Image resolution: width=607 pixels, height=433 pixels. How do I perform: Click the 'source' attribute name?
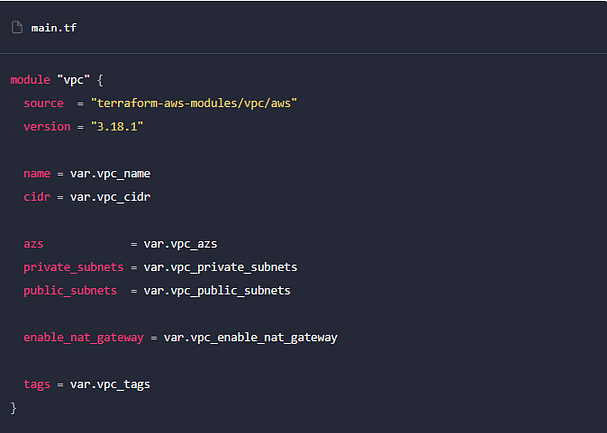click(43, 103)
